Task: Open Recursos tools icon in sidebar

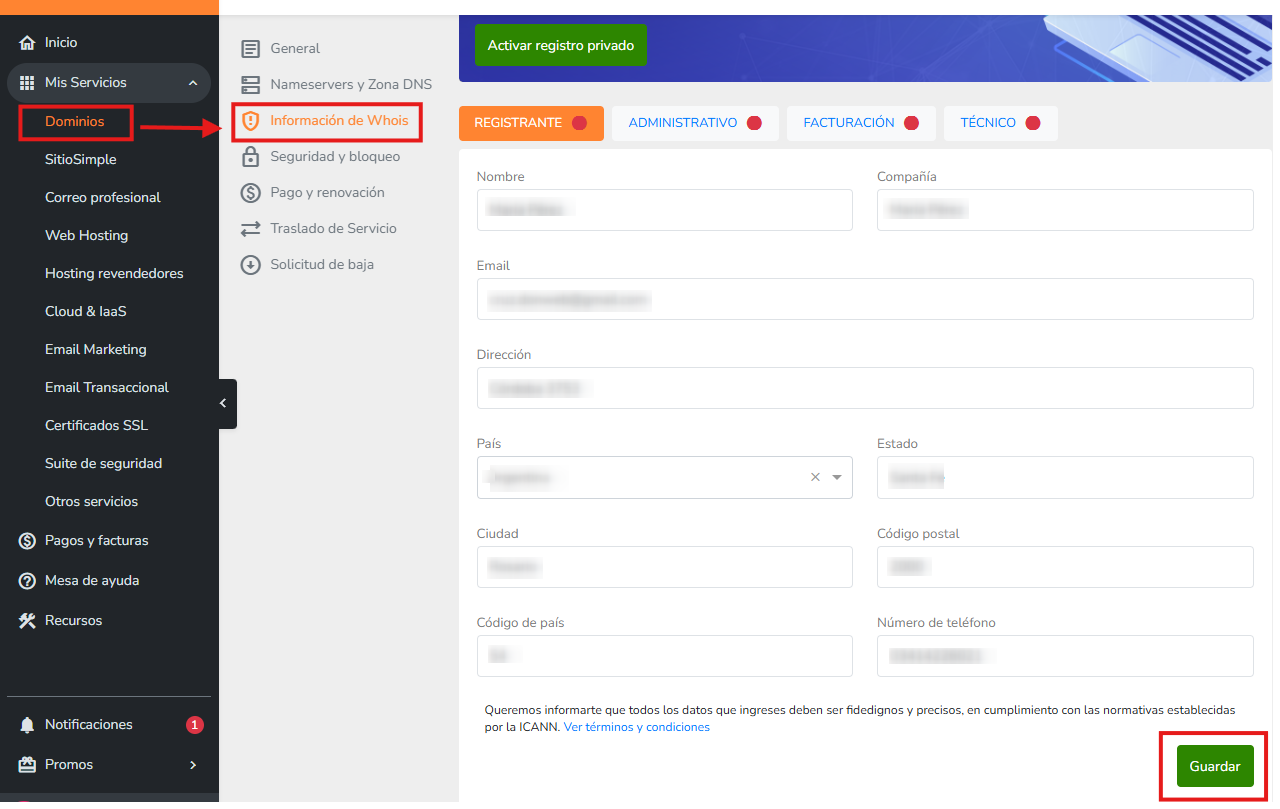Action: 27,620
